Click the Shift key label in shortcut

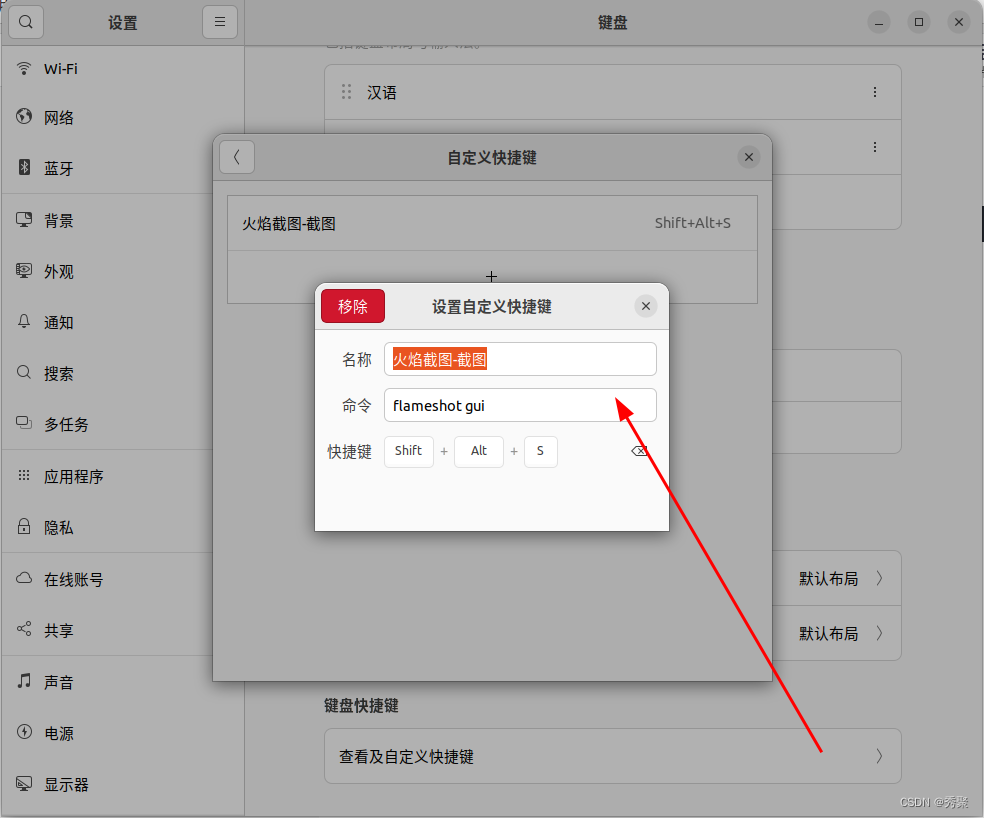tap(409, 451)
